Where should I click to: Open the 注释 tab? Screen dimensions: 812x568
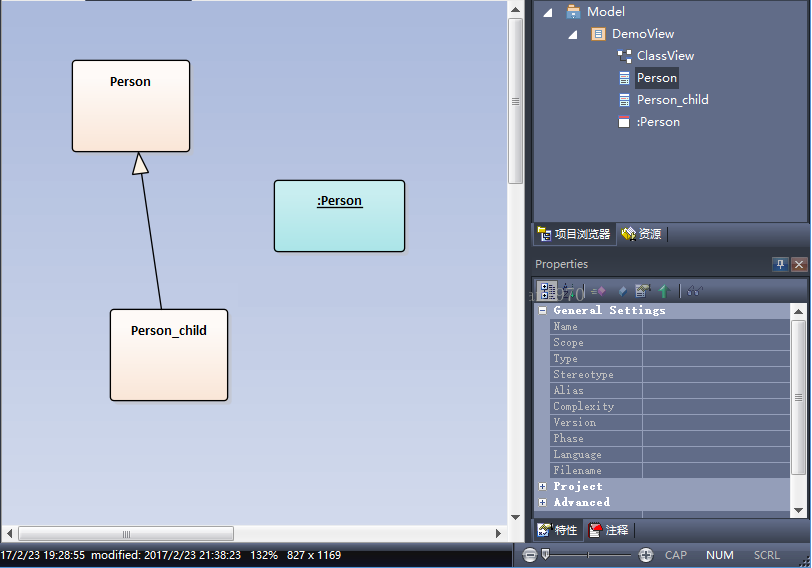(x=609, y=530)
